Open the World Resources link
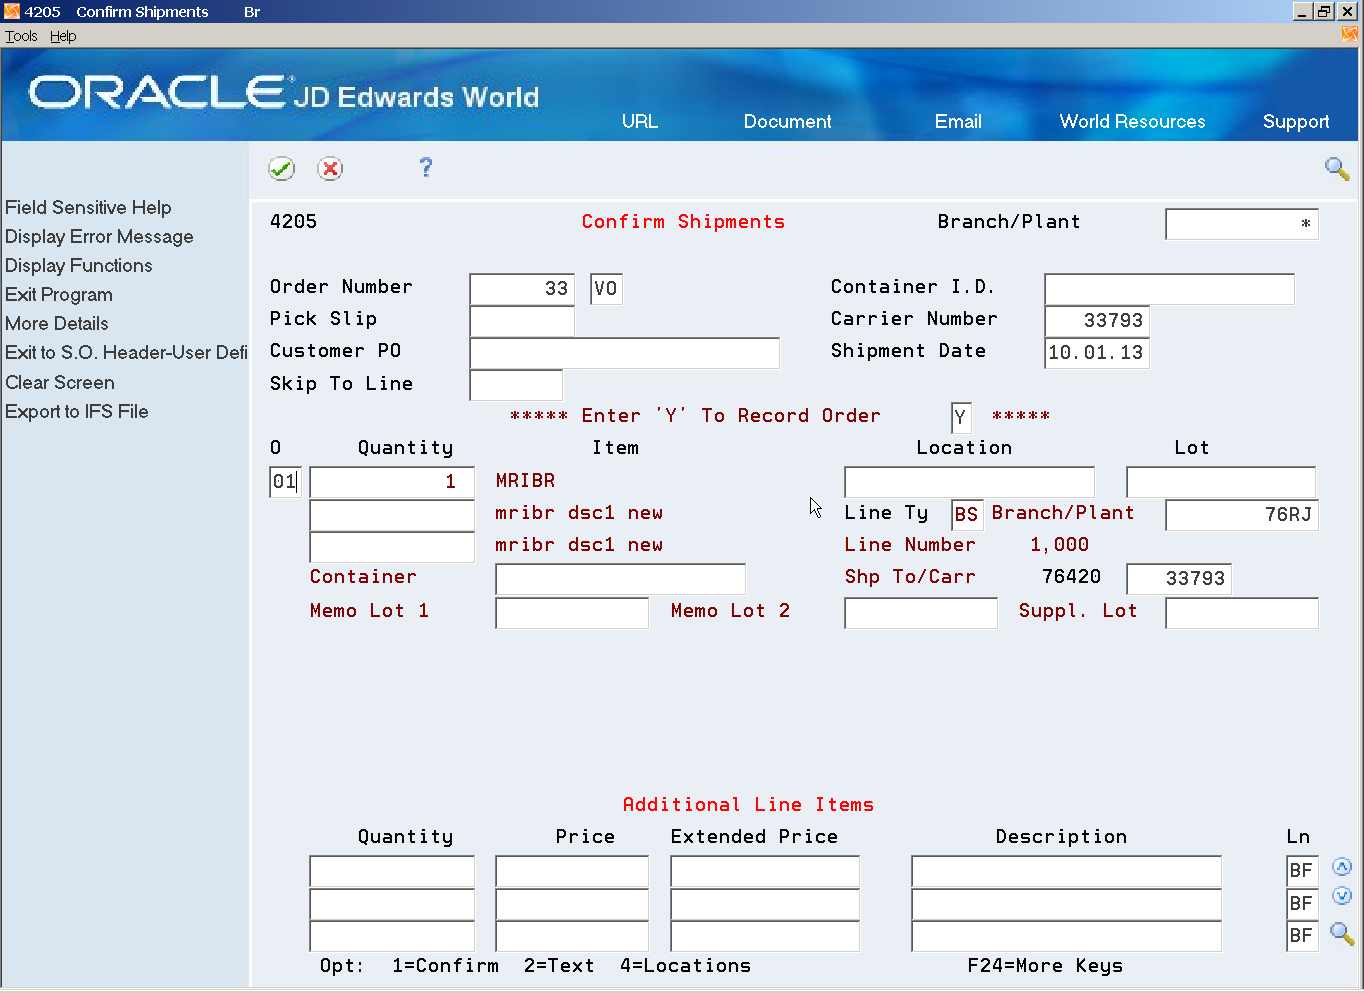 click(x=1133, y=121)
